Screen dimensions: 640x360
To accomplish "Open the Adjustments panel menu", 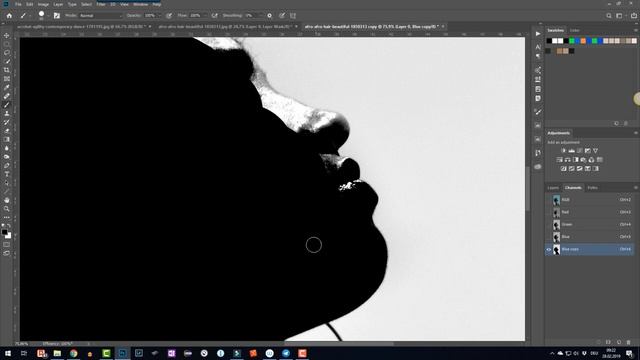I will click(x=636, y=133).
